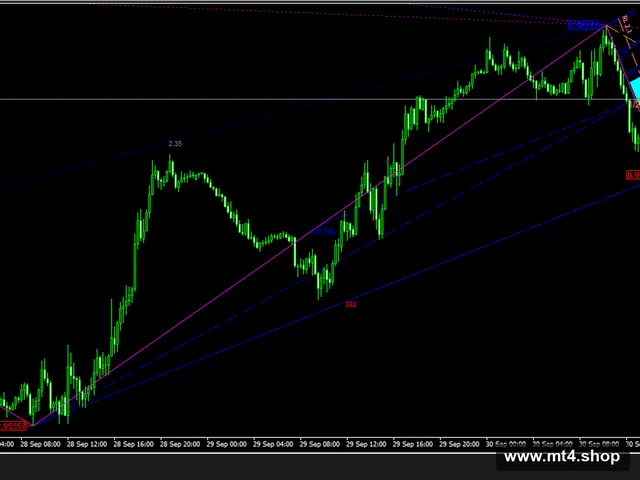640x480 pixels.
Task: Click "29 Sep 08:00" on time axis
Action: point(320,444)
